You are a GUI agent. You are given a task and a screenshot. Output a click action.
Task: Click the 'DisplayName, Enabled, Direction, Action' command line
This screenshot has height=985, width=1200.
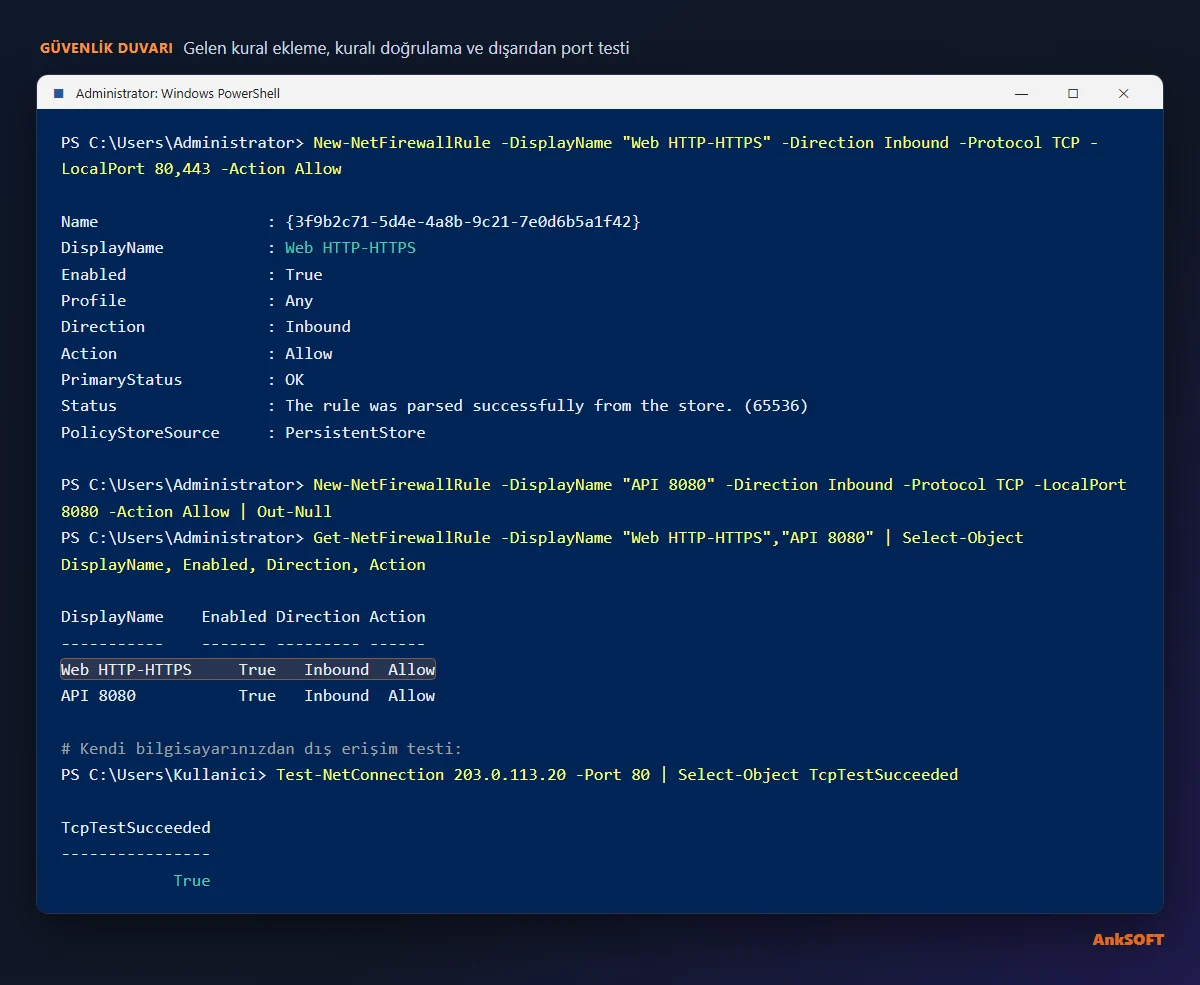point(243,565)
